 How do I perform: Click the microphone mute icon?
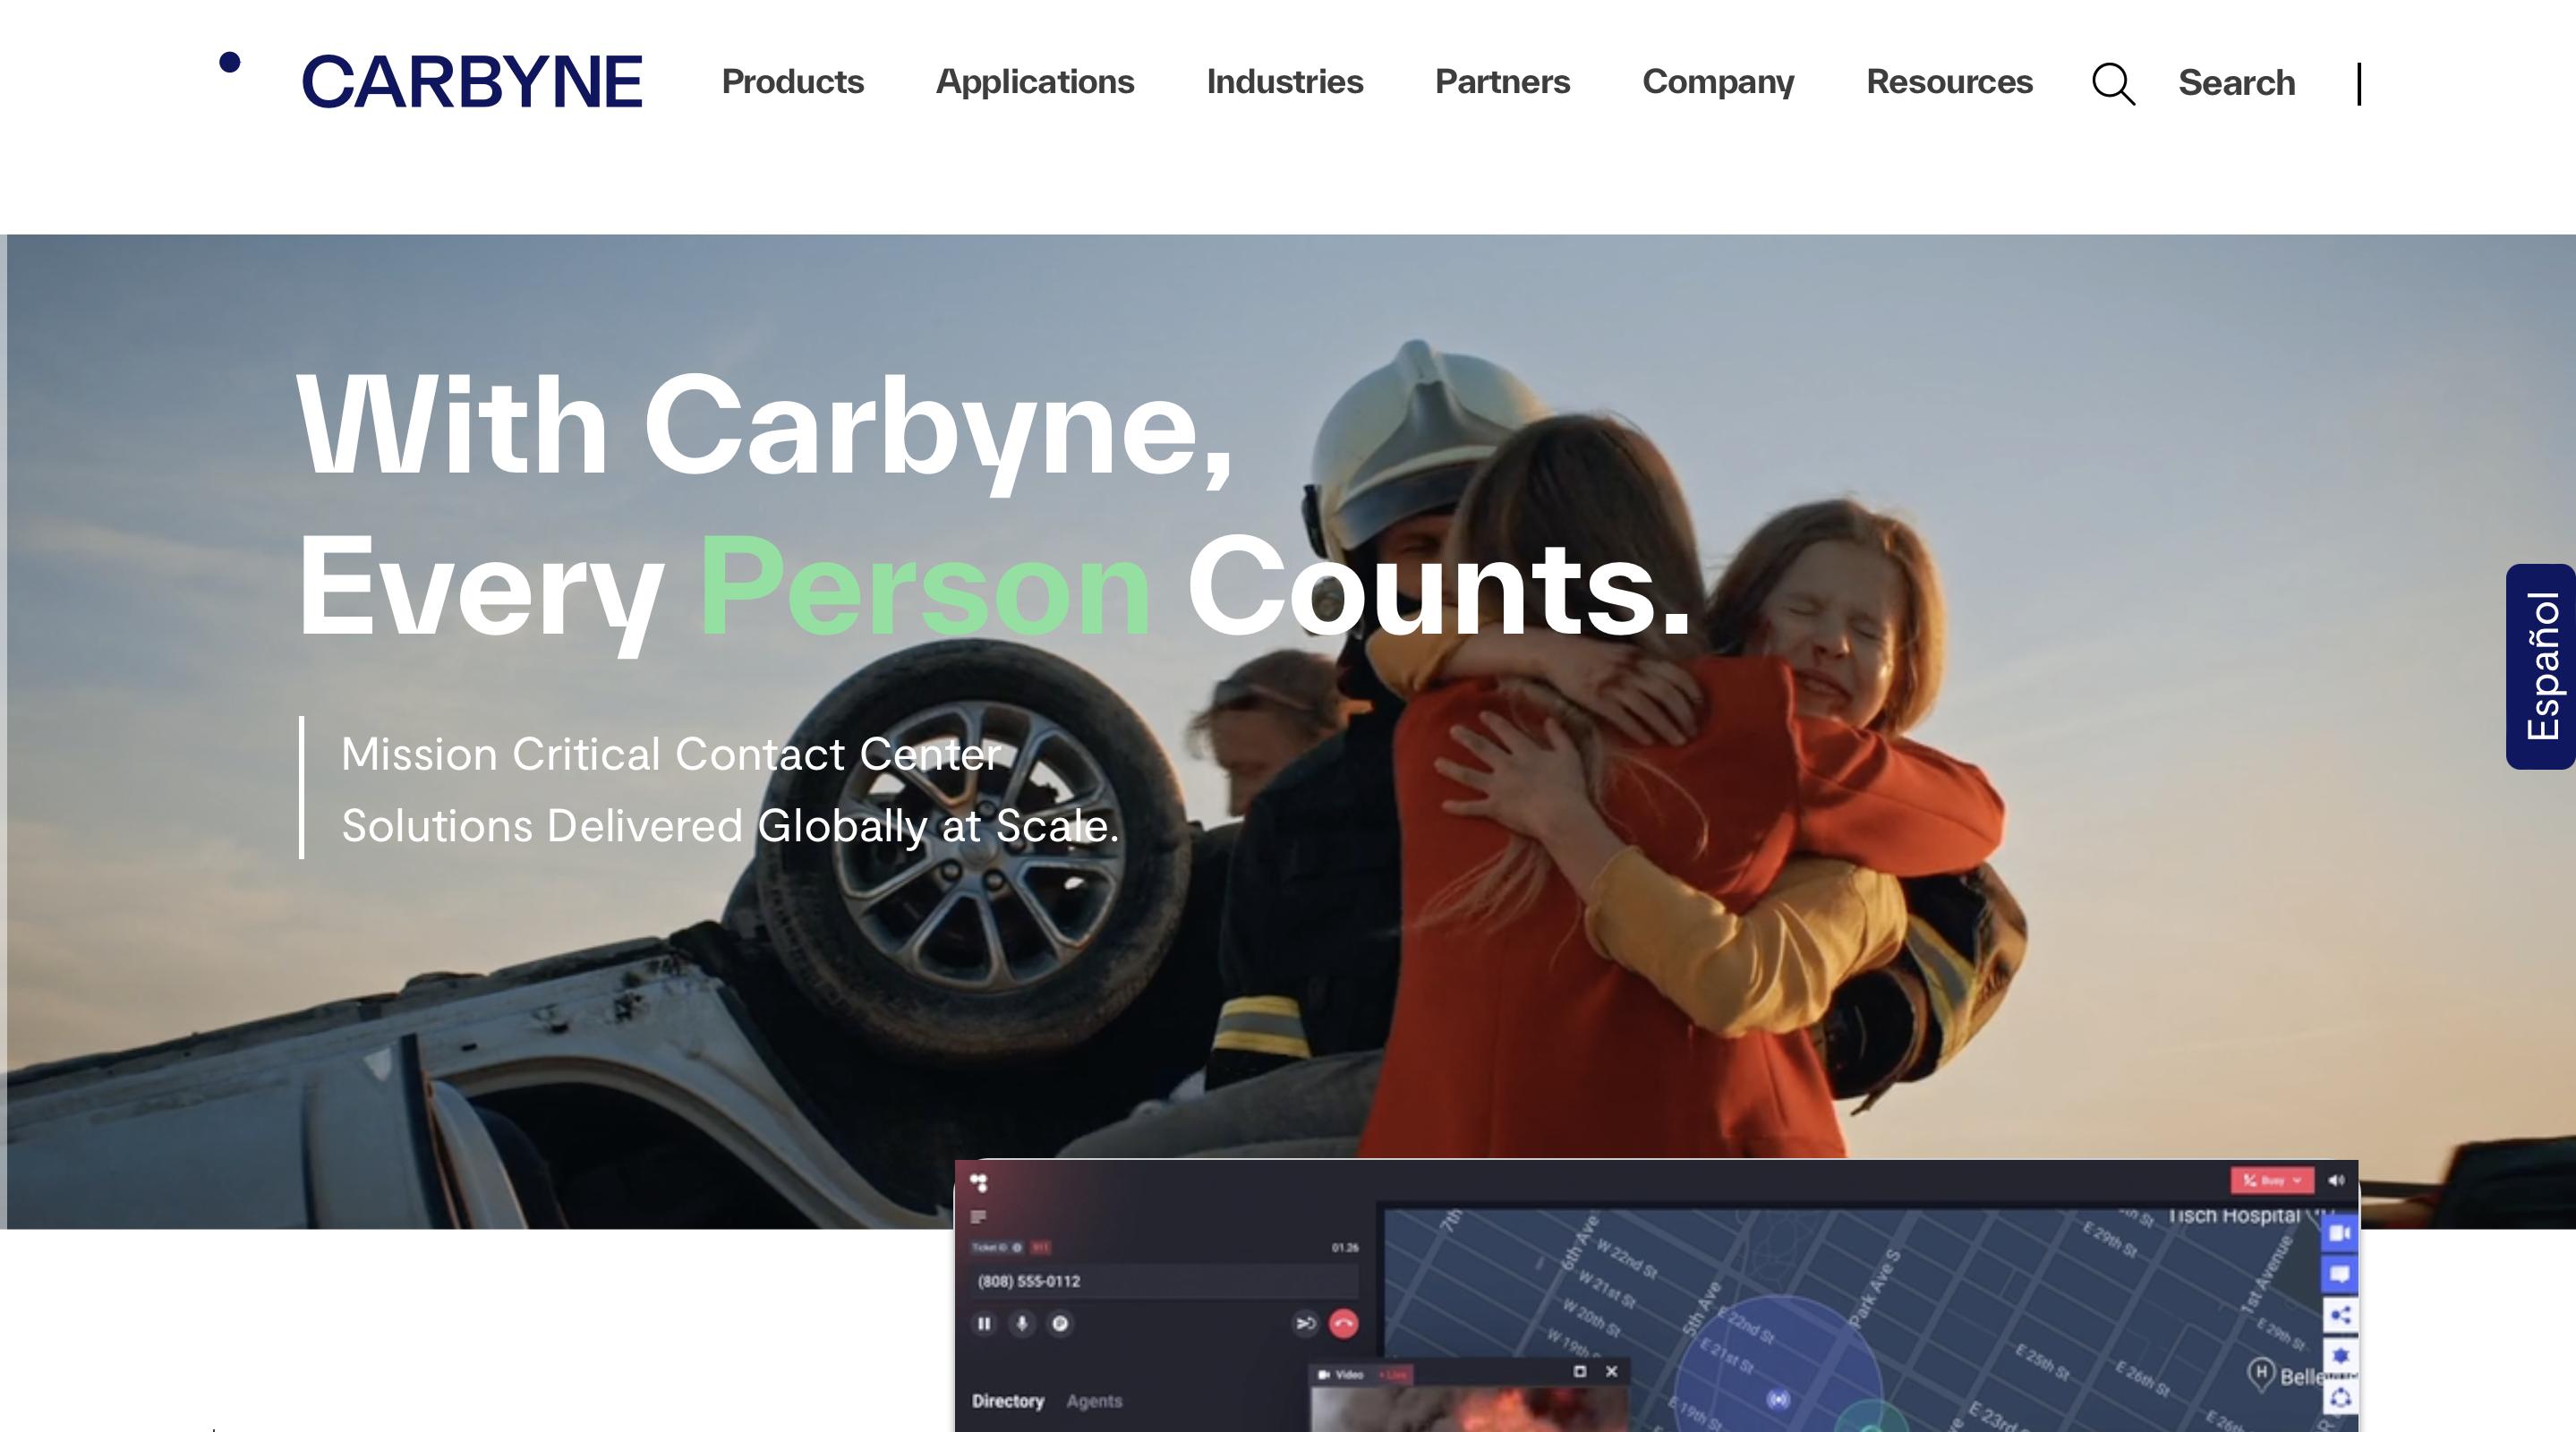(x=1022, y=1323)
